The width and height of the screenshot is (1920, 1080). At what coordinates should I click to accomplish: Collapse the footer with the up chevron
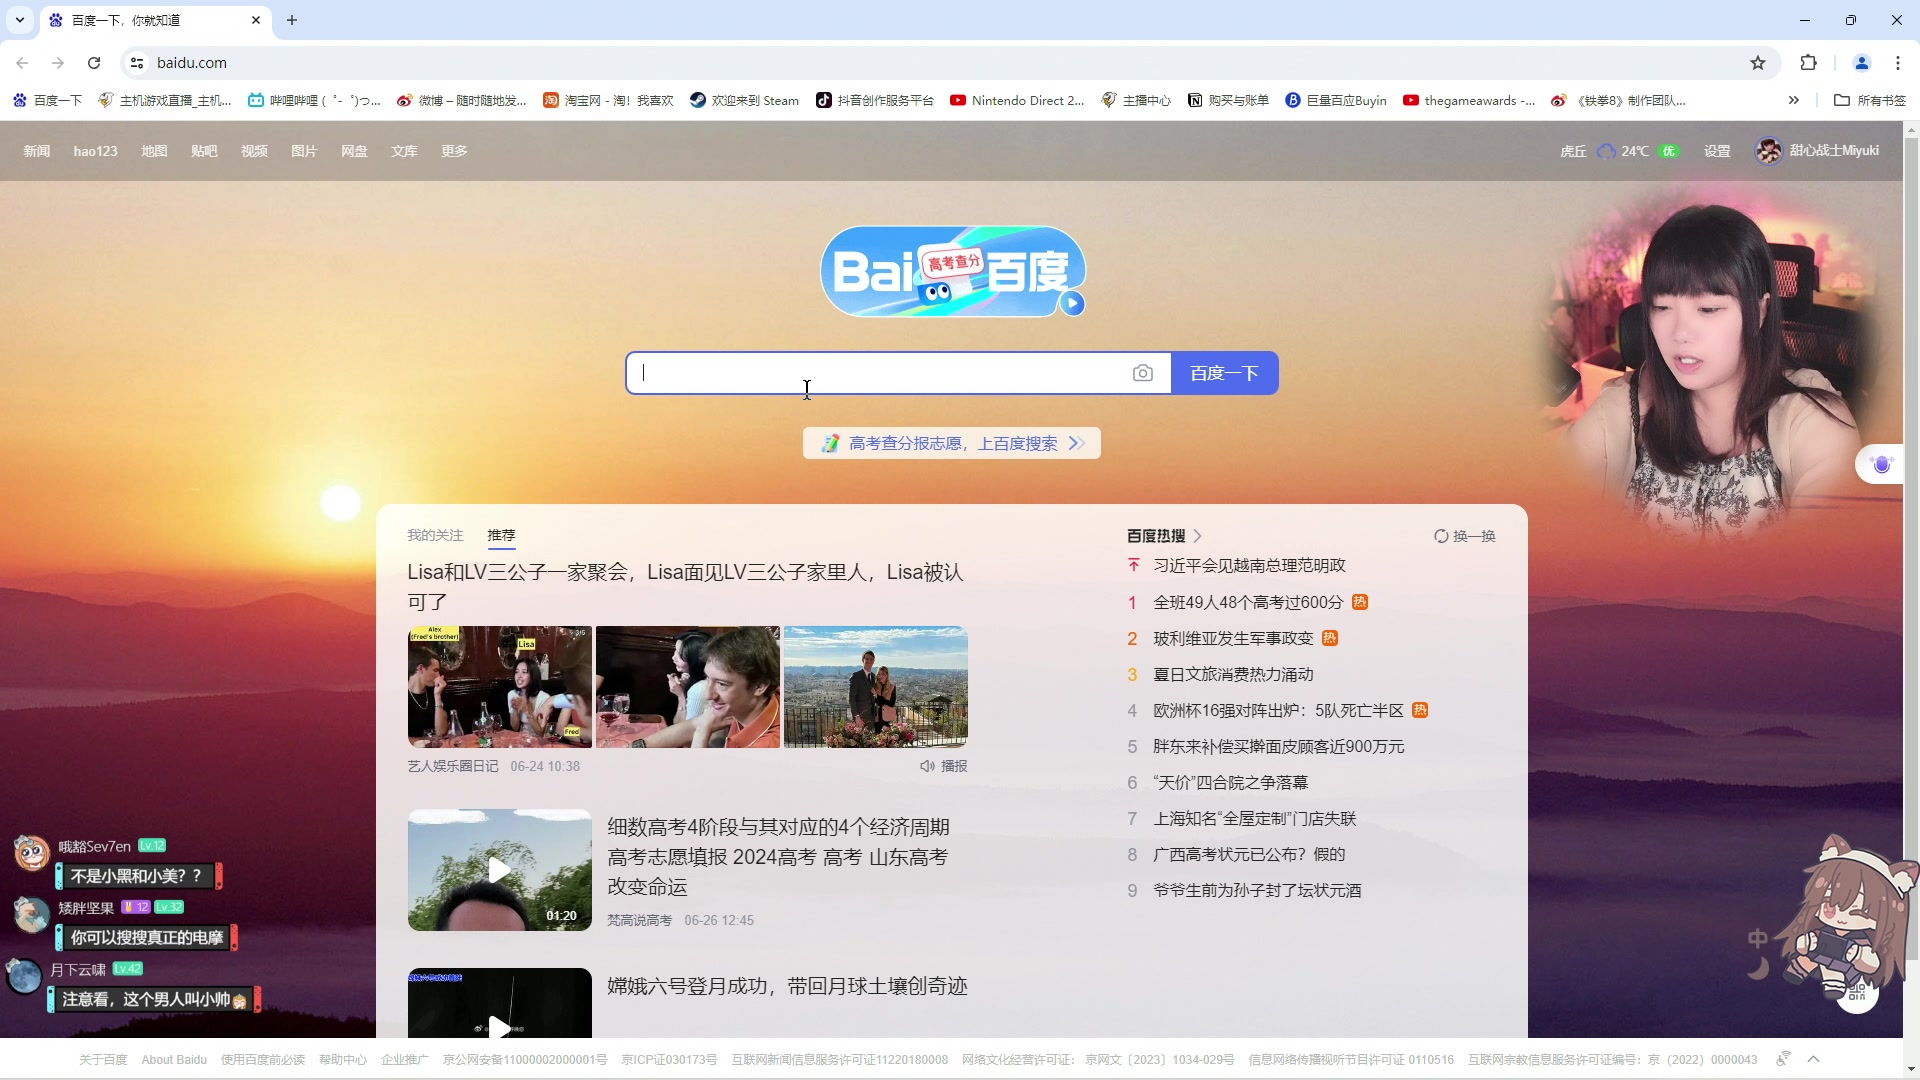(x=1813, y=1059)
